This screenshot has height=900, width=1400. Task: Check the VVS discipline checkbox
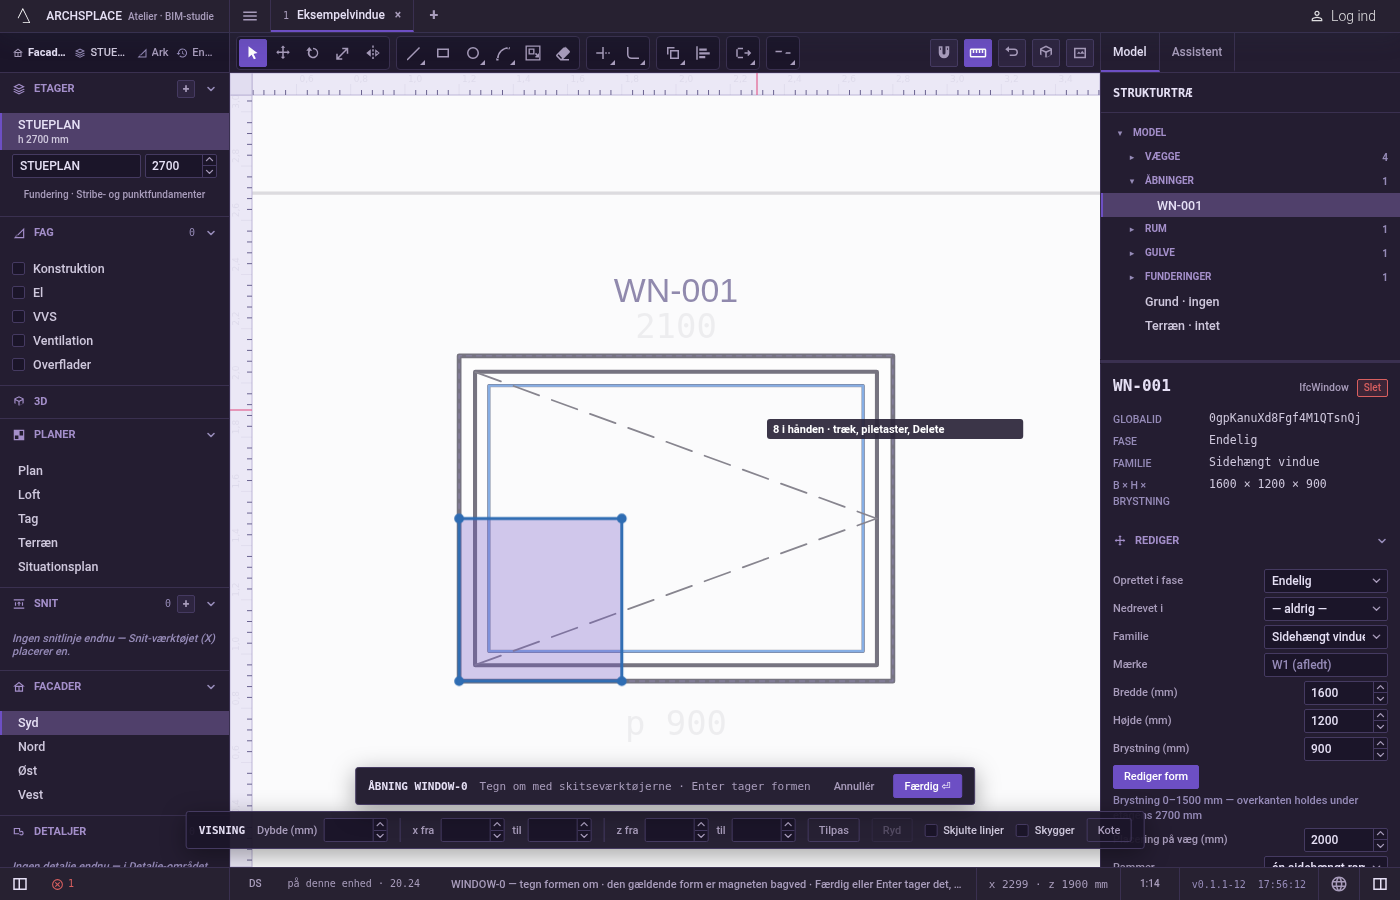tap(18, 317)
